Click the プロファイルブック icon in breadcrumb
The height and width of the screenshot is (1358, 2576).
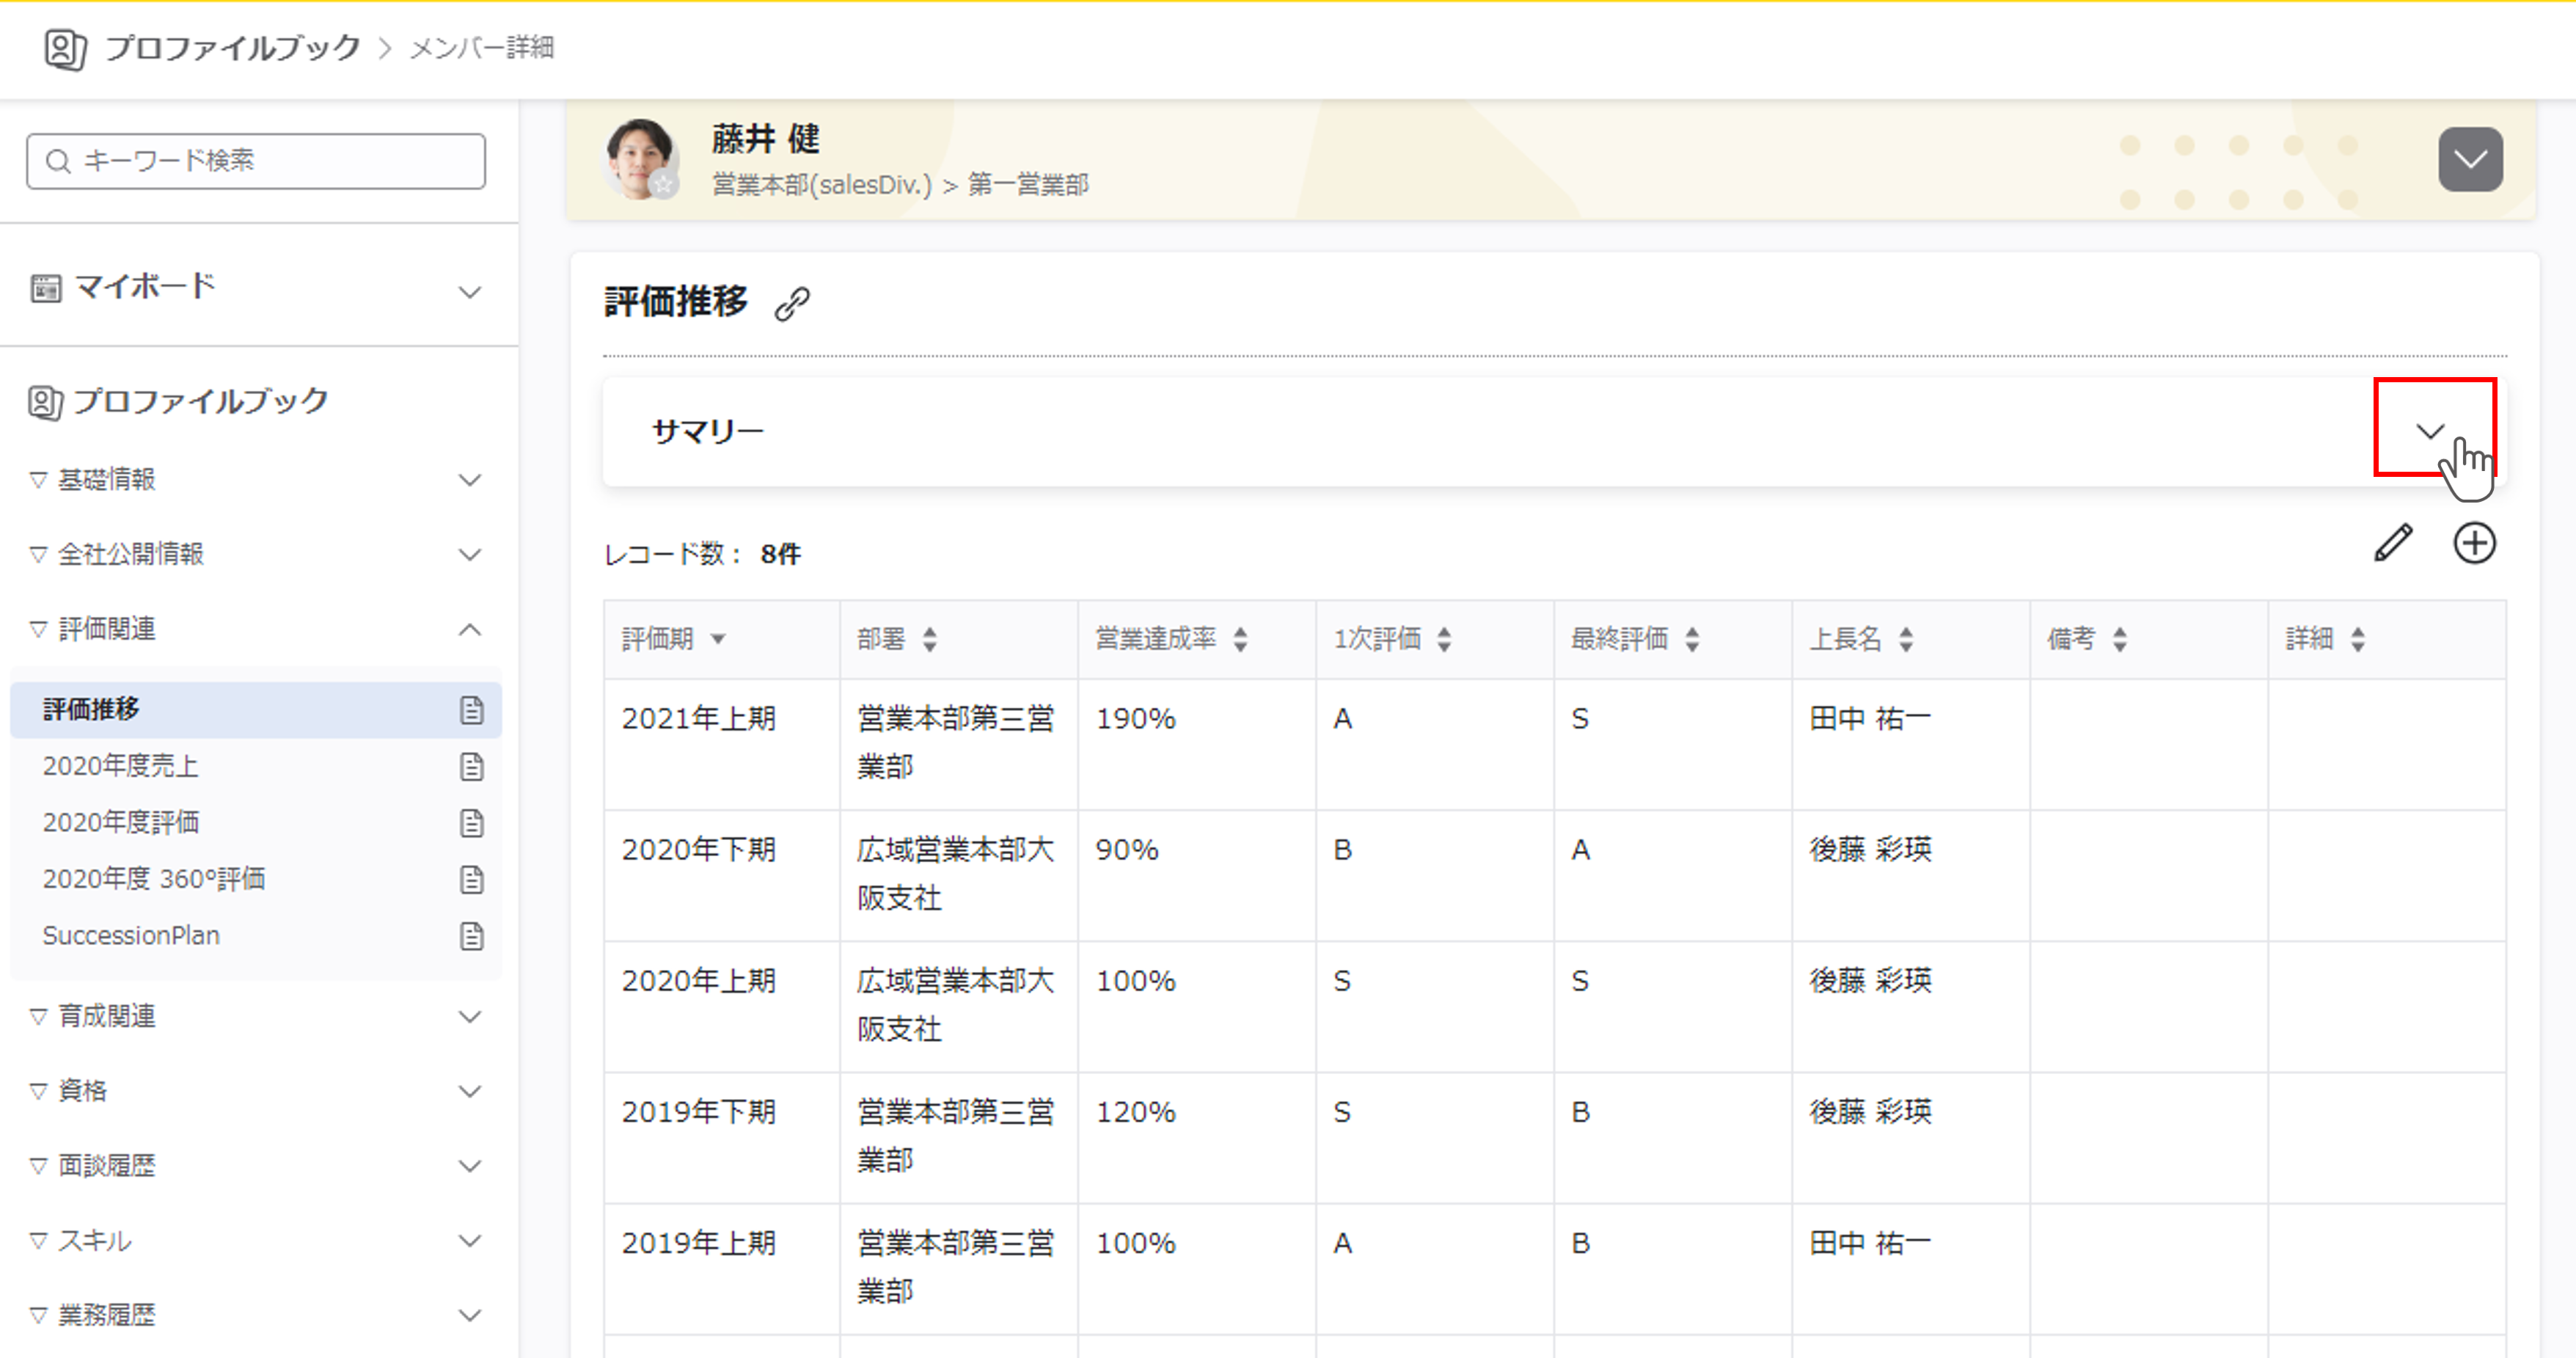tap(65, 48)
